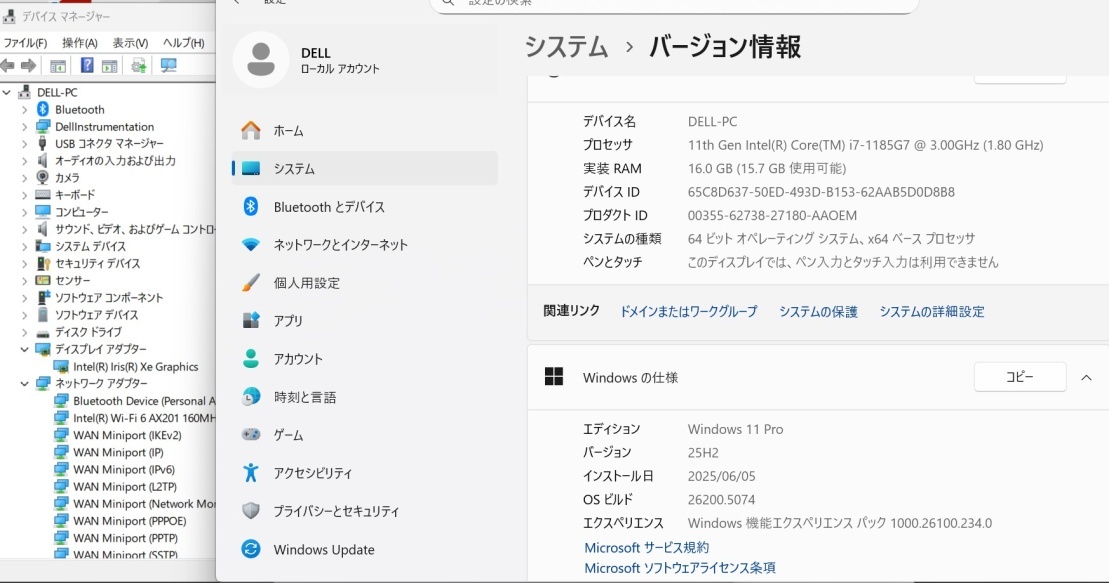
Task: Click the Bluetooth icon in Device Manager tree
Action: coord(42,109)
